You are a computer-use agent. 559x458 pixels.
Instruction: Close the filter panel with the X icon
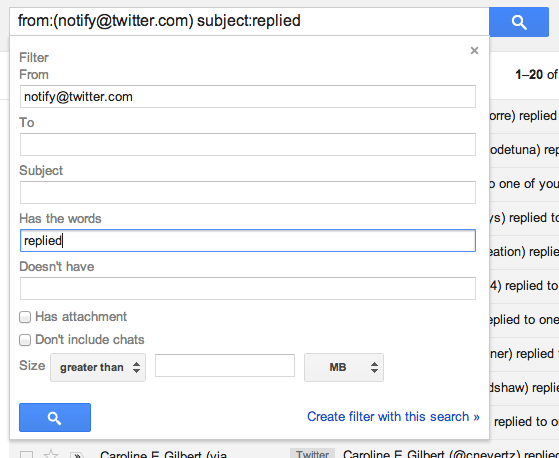[x=474, y=51]
